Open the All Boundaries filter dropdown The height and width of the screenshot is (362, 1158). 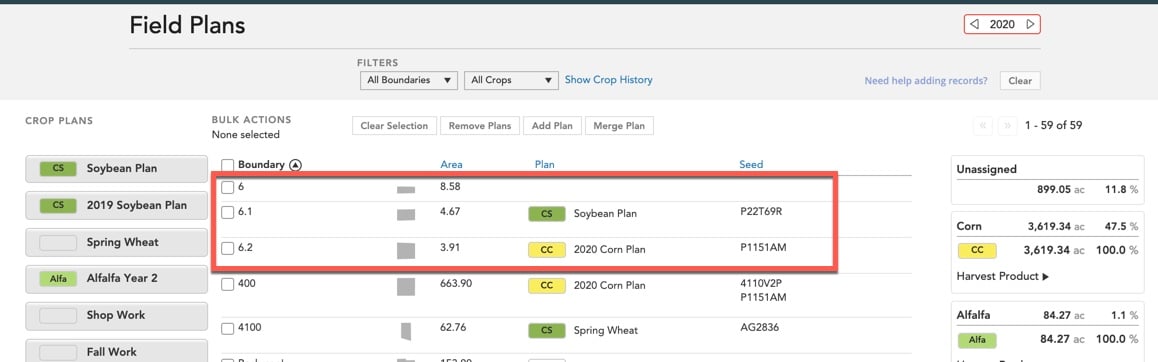pos(408,80)
